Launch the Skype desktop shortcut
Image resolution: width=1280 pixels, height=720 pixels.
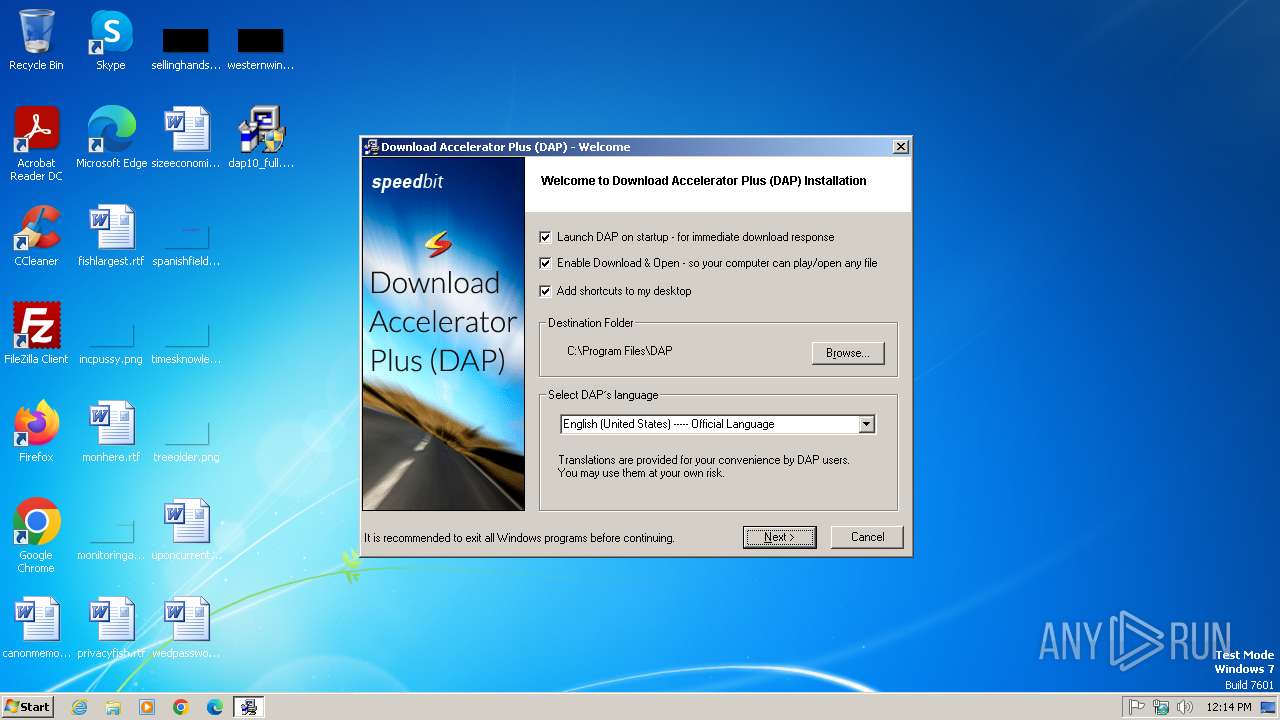point(111,40)
